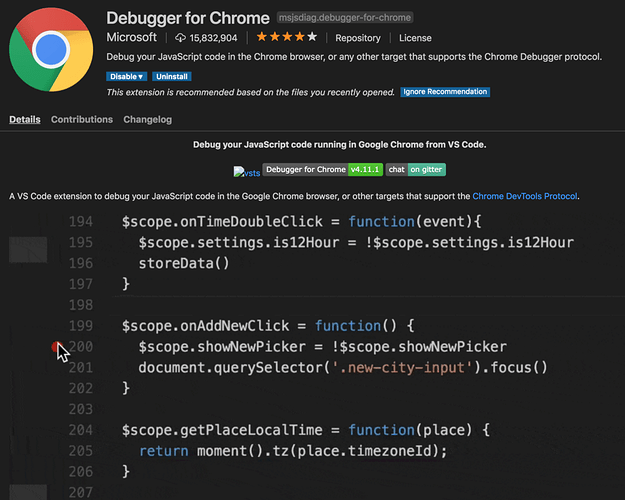Open the Contributions tab

pos(82,120)
